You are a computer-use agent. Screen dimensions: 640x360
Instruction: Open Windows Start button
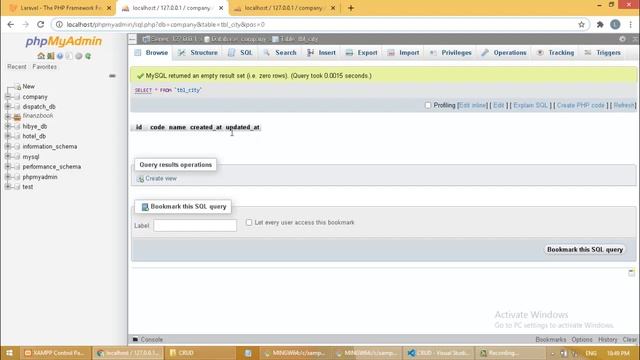9,353
